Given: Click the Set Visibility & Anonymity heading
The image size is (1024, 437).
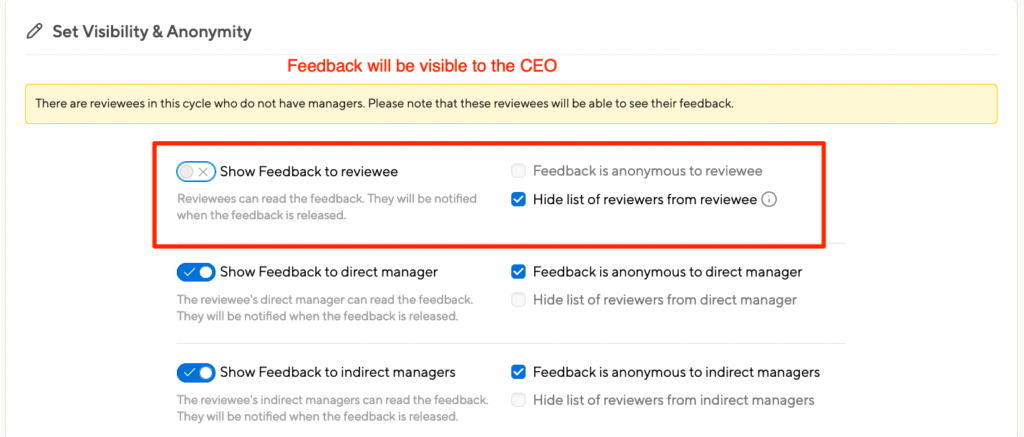Looking at the screenshot, I should pos(152,31).
